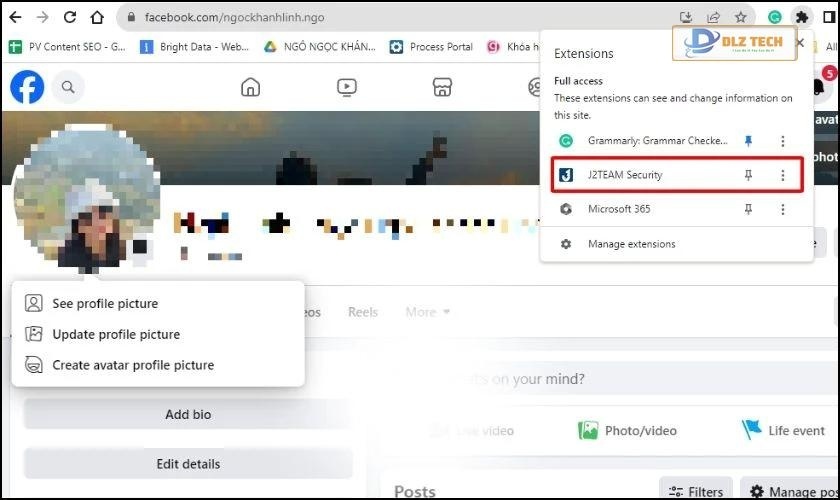The image size is (840, 500).
Task: Click the Chrome Extensions puzzle icon
Action: coord(801,17)
